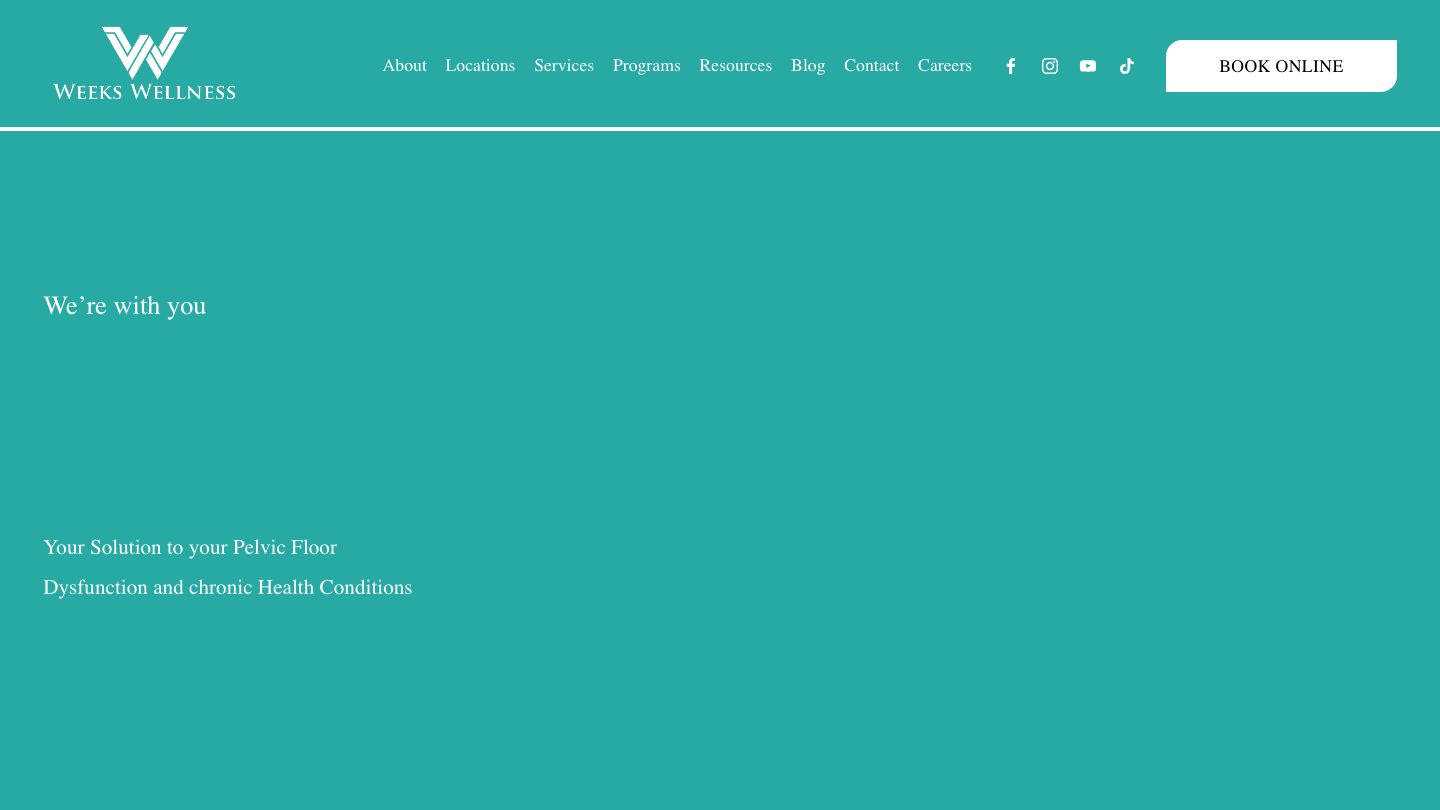Click the white divider line below header
Viewport: 1440px width, 810px height.
pyautogui.click(x=720, y=129)
